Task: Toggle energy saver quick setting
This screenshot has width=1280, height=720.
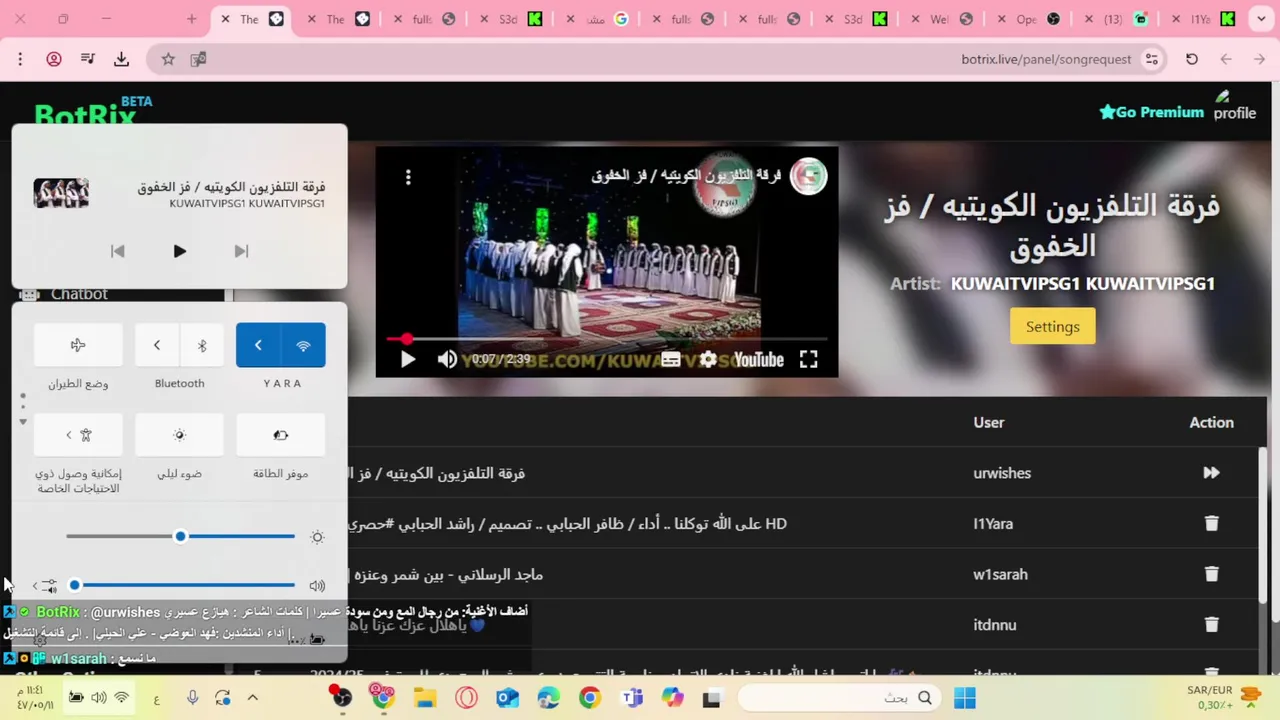Action: (x=281, y=435)
